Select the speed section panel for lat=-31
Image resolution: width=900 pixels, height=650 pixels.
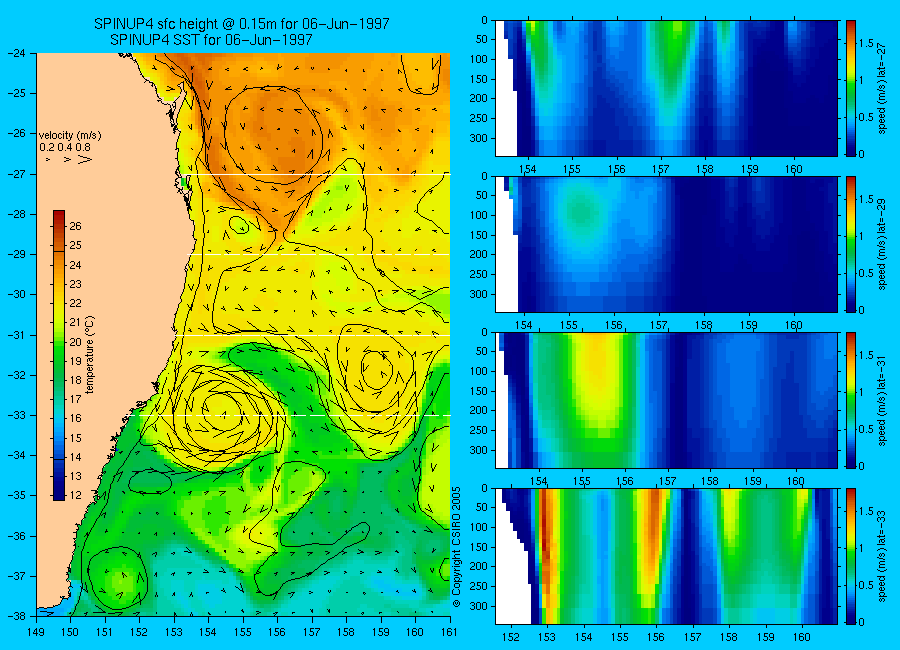coord(666,400)
